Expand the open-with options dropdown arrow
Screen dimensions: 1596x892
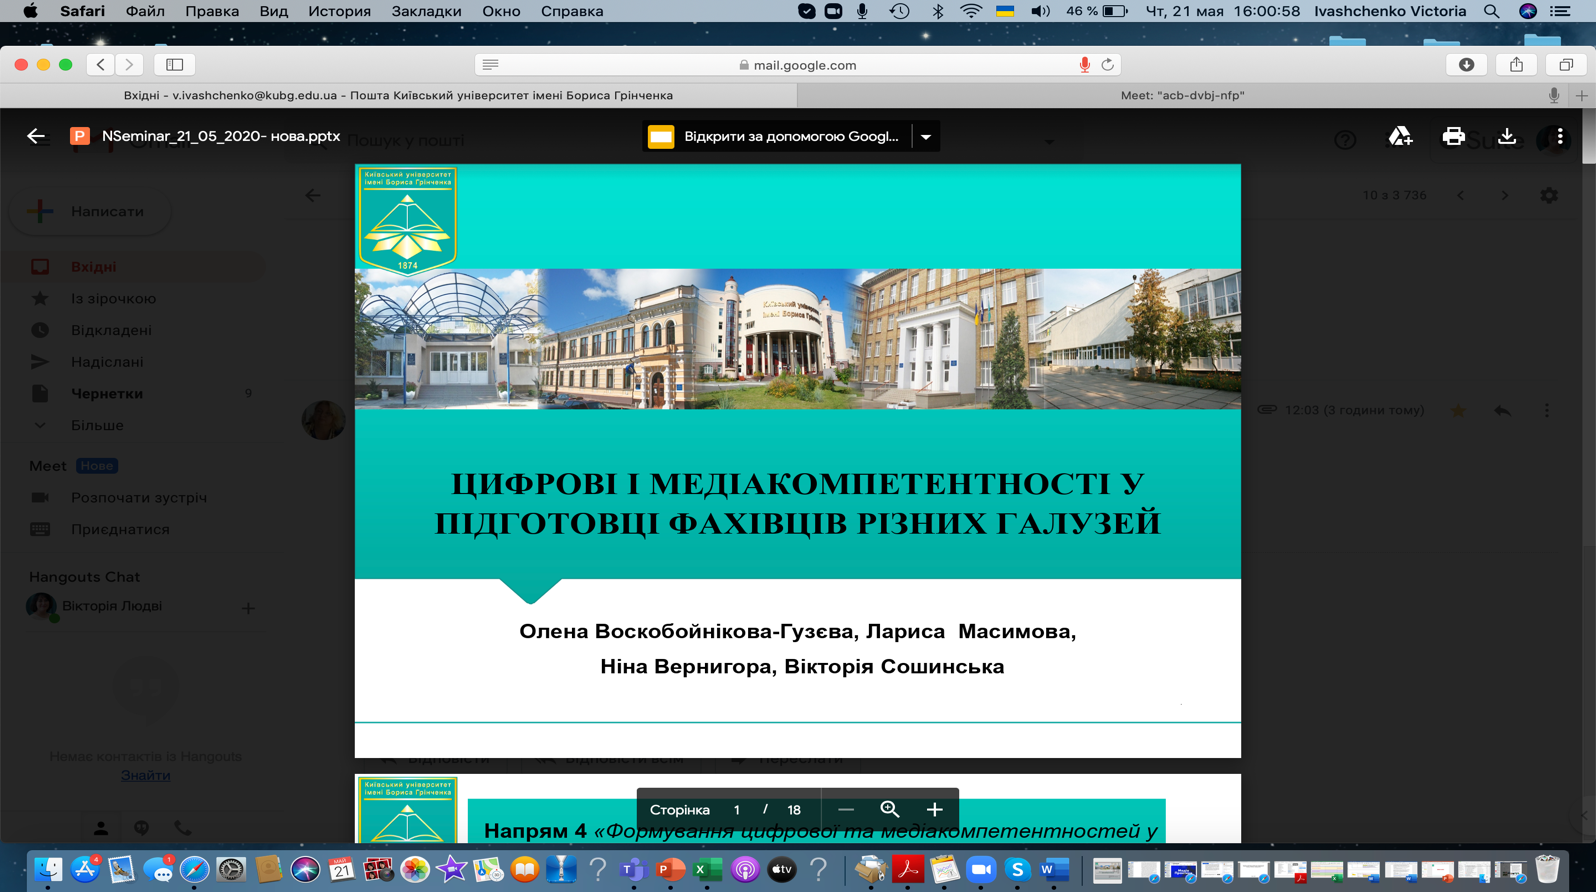tap(926, 136)
